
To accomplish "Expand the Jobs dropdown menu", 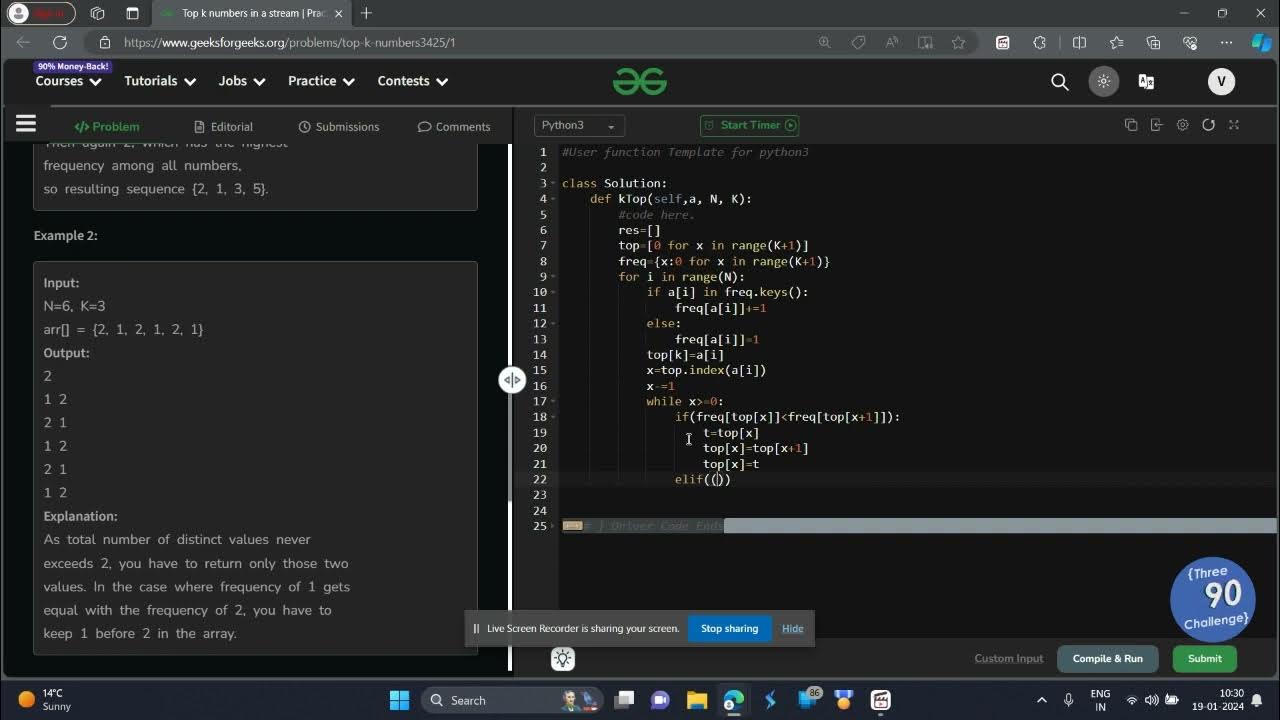I will [242, 81].
